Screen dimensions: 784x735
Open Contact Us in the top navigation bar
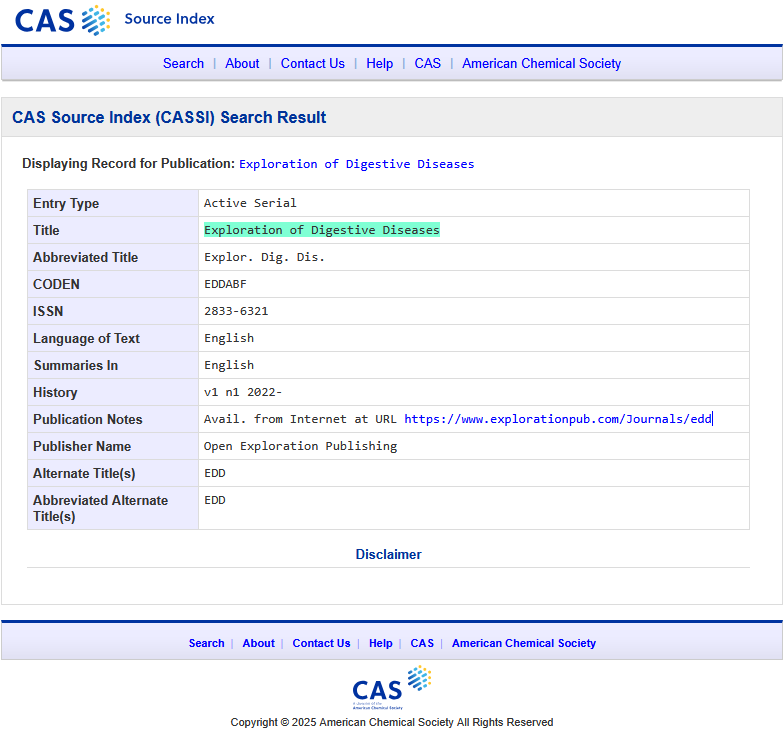click(312, 64)
